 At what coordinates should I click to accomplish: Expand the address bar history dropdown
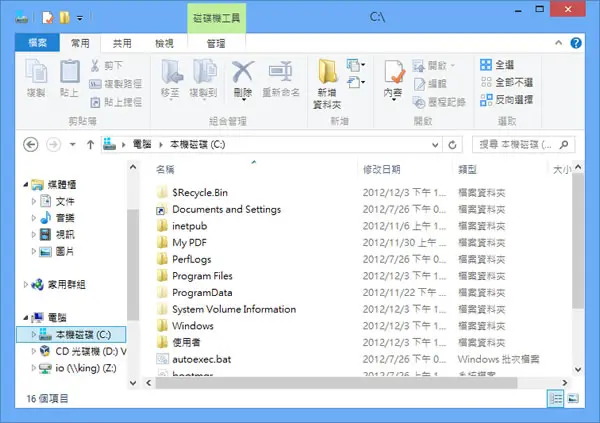click(435, 145)
